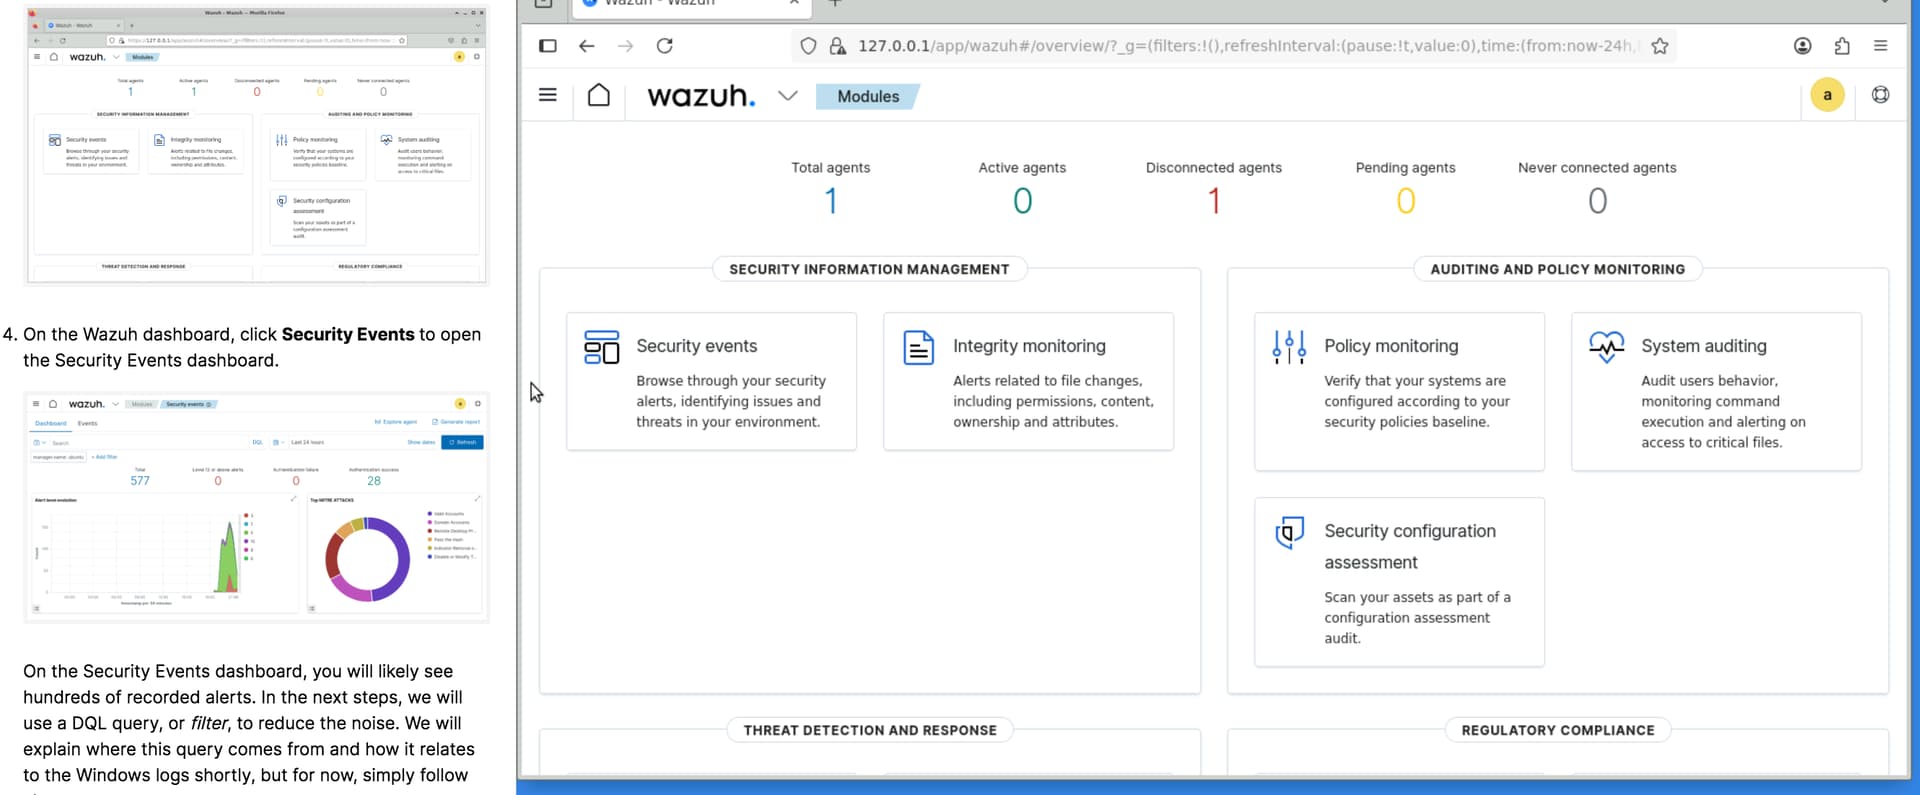
Task: Click the Wazuh home icon
Action: (598, 95)
